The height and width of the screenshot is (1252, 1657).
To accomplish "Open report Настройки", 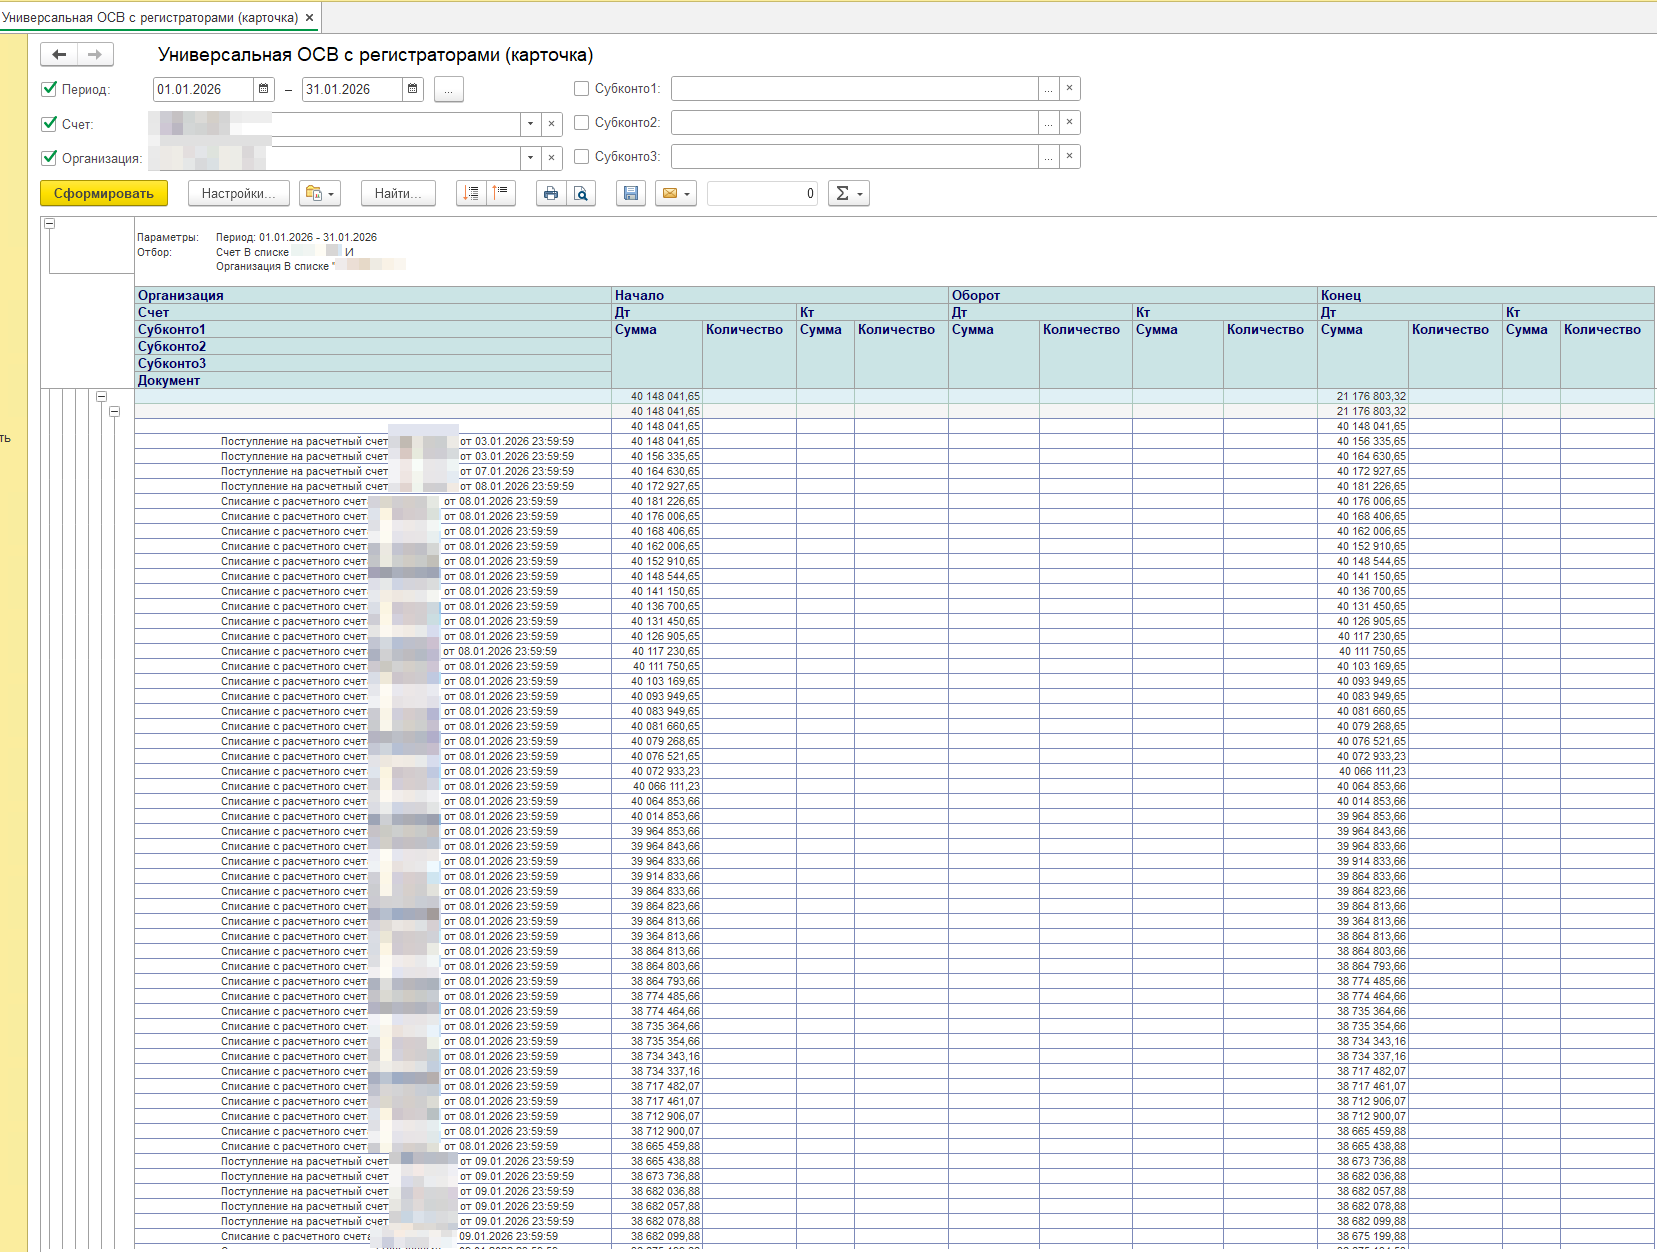I will pyautogui.click(x=238, y=193).
